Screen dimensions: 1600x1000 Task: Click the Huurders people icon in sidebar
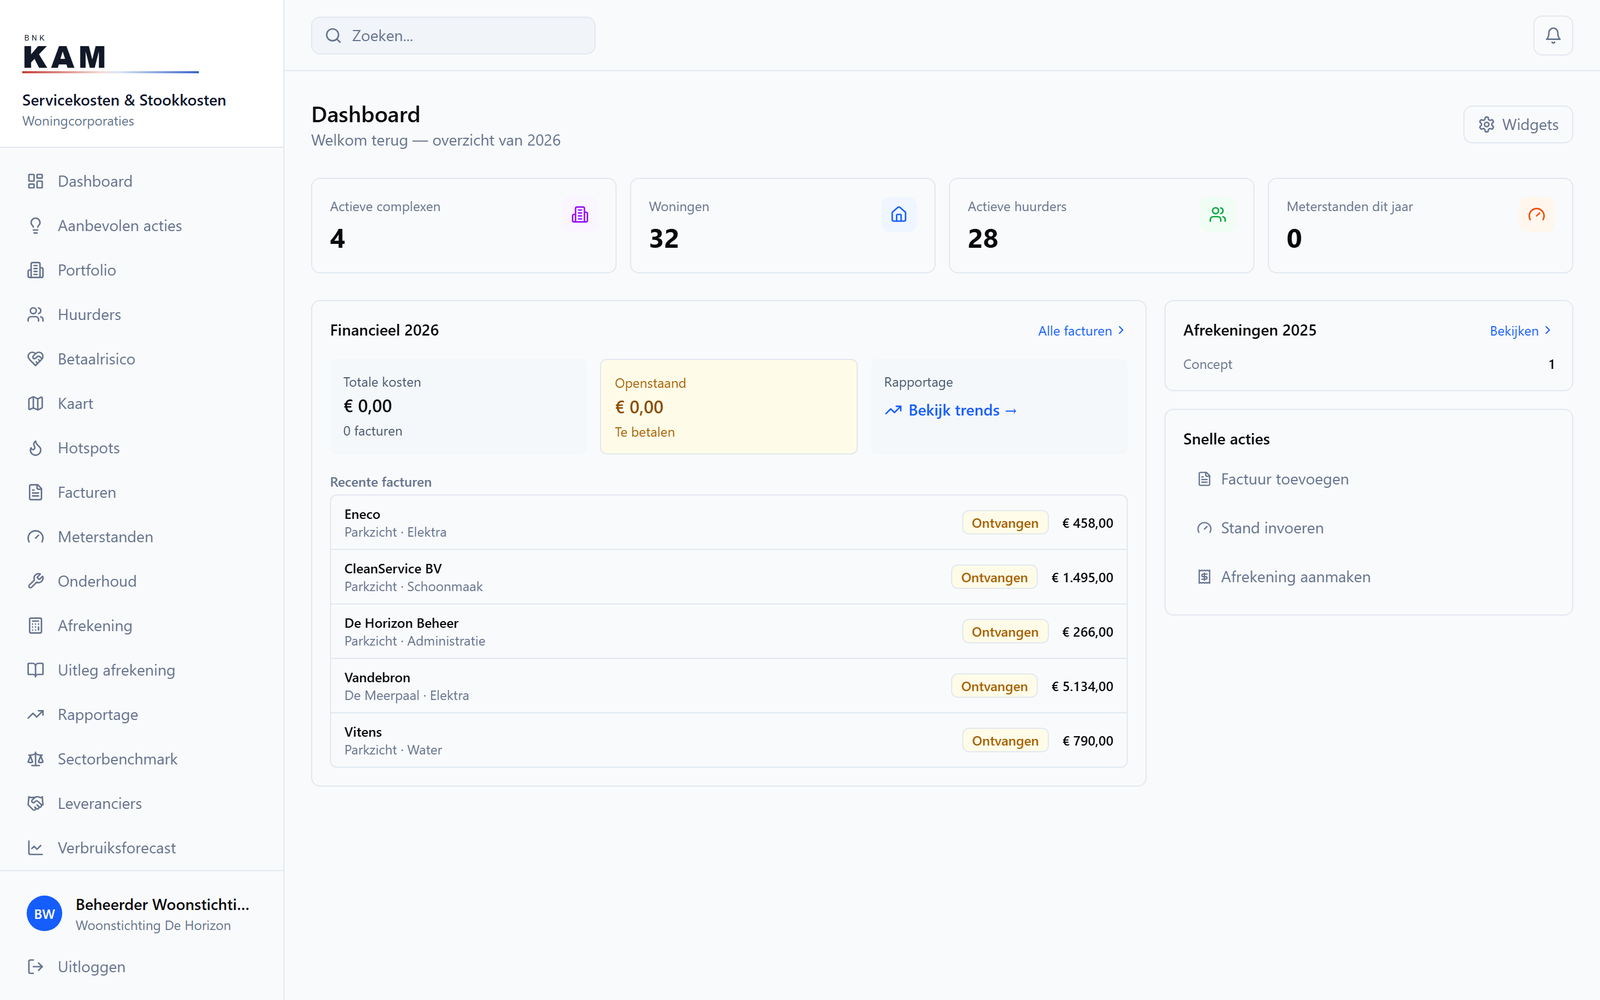(36, 315)
